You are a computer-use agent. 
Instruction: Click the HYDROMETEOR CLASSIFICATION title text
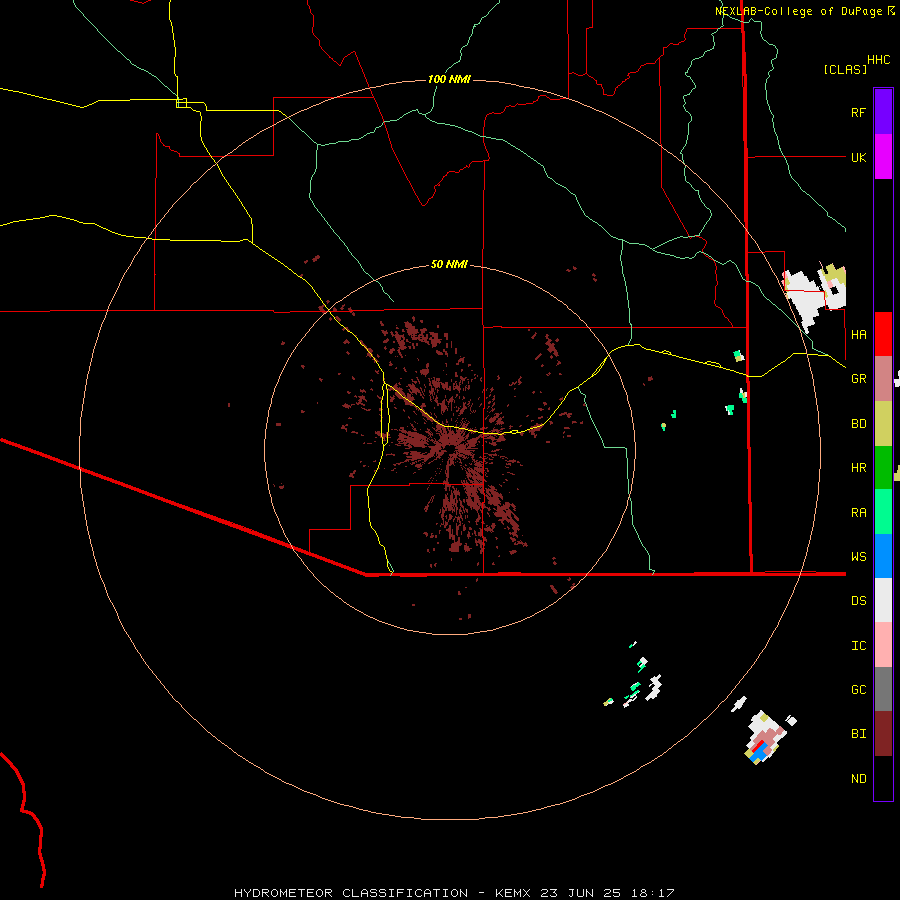[x=351, y=893]
